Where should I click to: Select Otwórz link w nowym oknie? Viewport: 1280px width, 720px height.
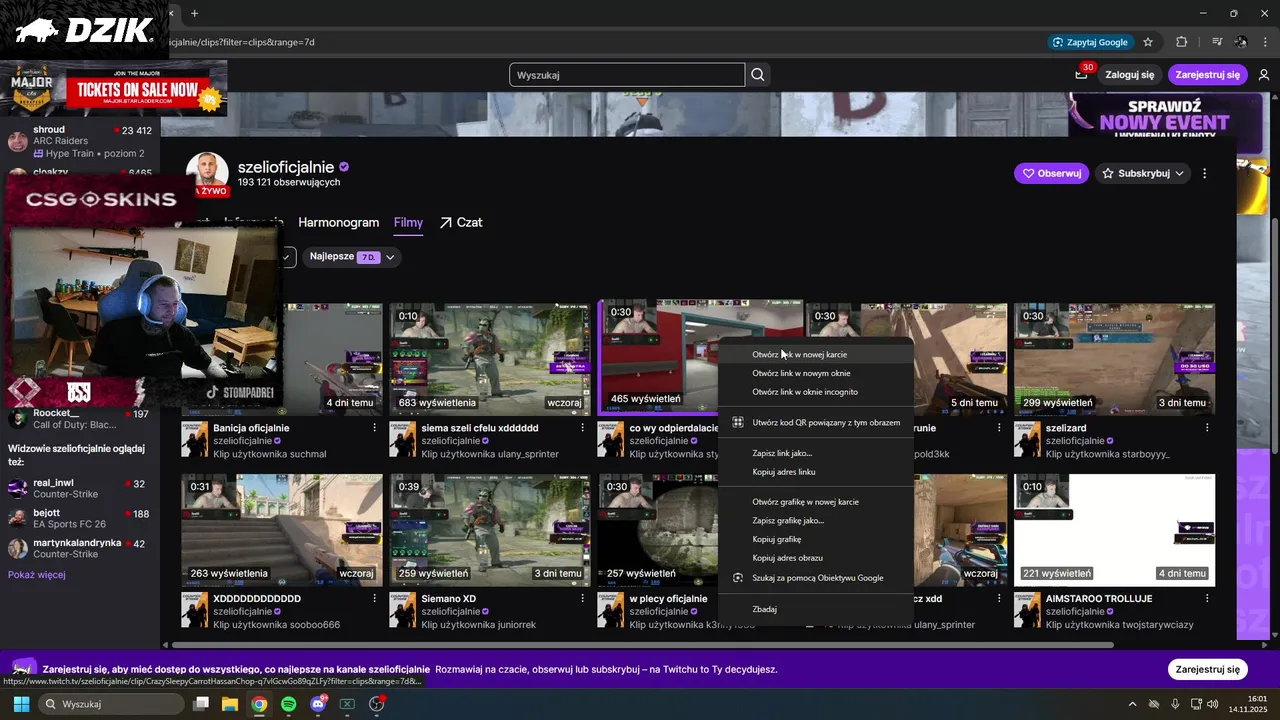[x=815, y=373]
